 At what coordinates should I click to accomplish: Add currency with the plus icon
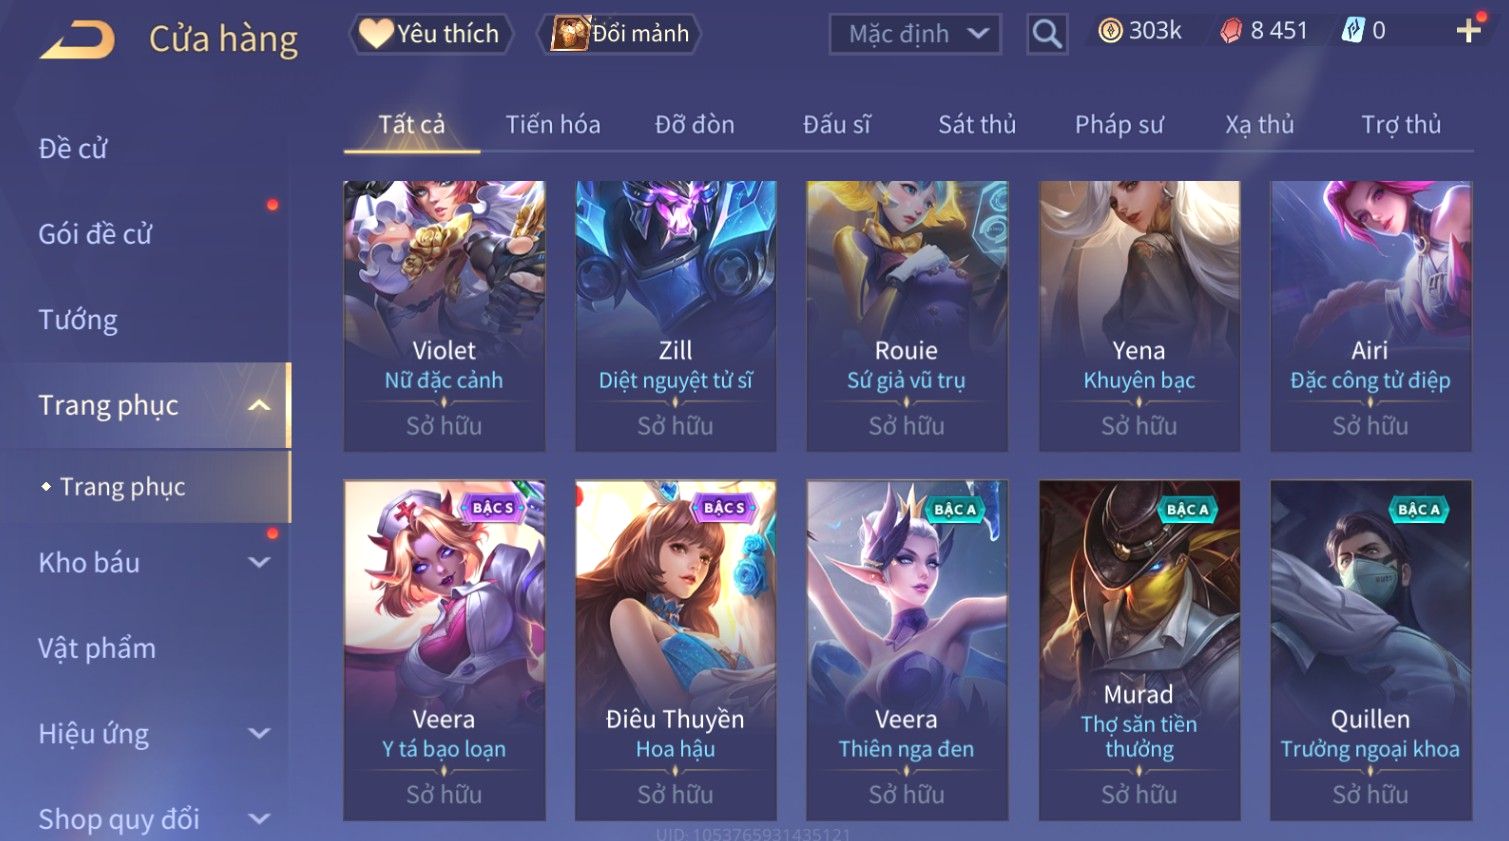[1468, 31]
